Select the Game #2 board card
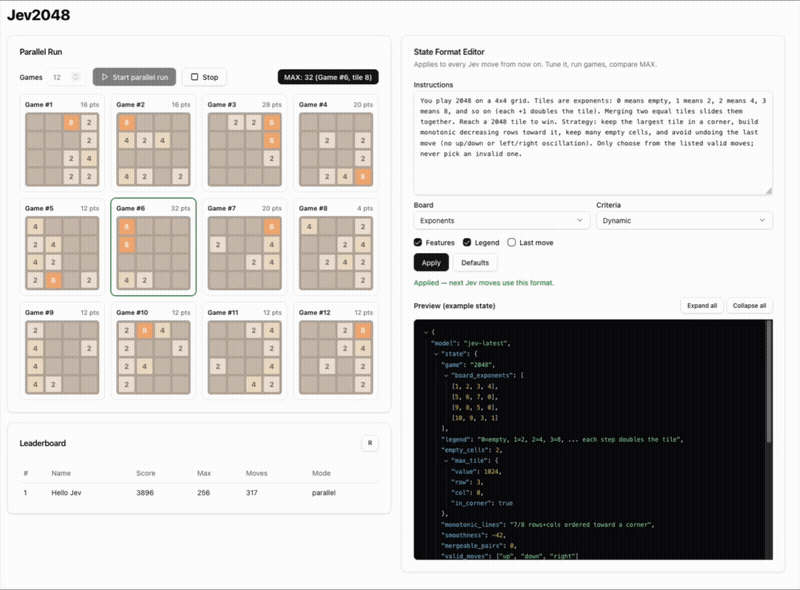This screenshot has height=590, width=800. tap(154, 141)
